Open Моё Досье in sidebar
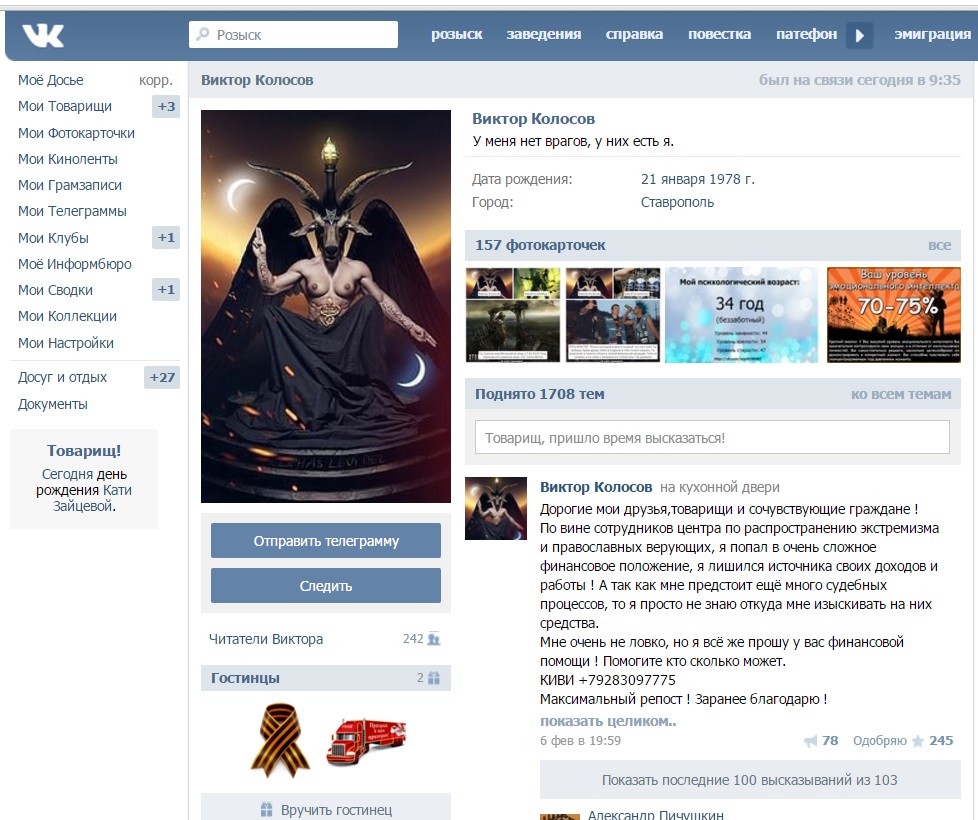 [51, 80]
